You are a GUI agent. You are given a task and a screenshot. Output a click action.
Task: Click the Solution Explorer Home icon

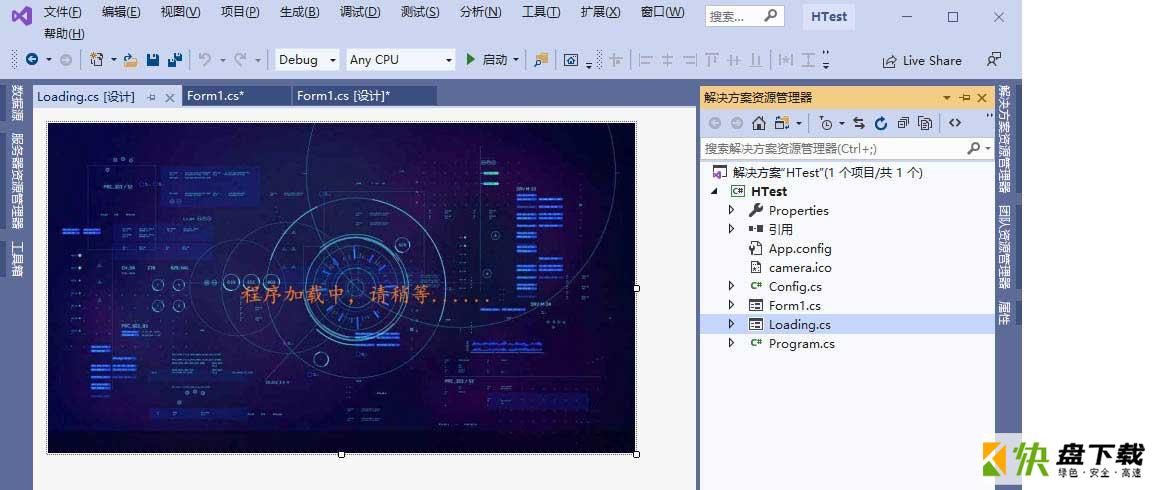pyautogui.click(x=759, y=123)
